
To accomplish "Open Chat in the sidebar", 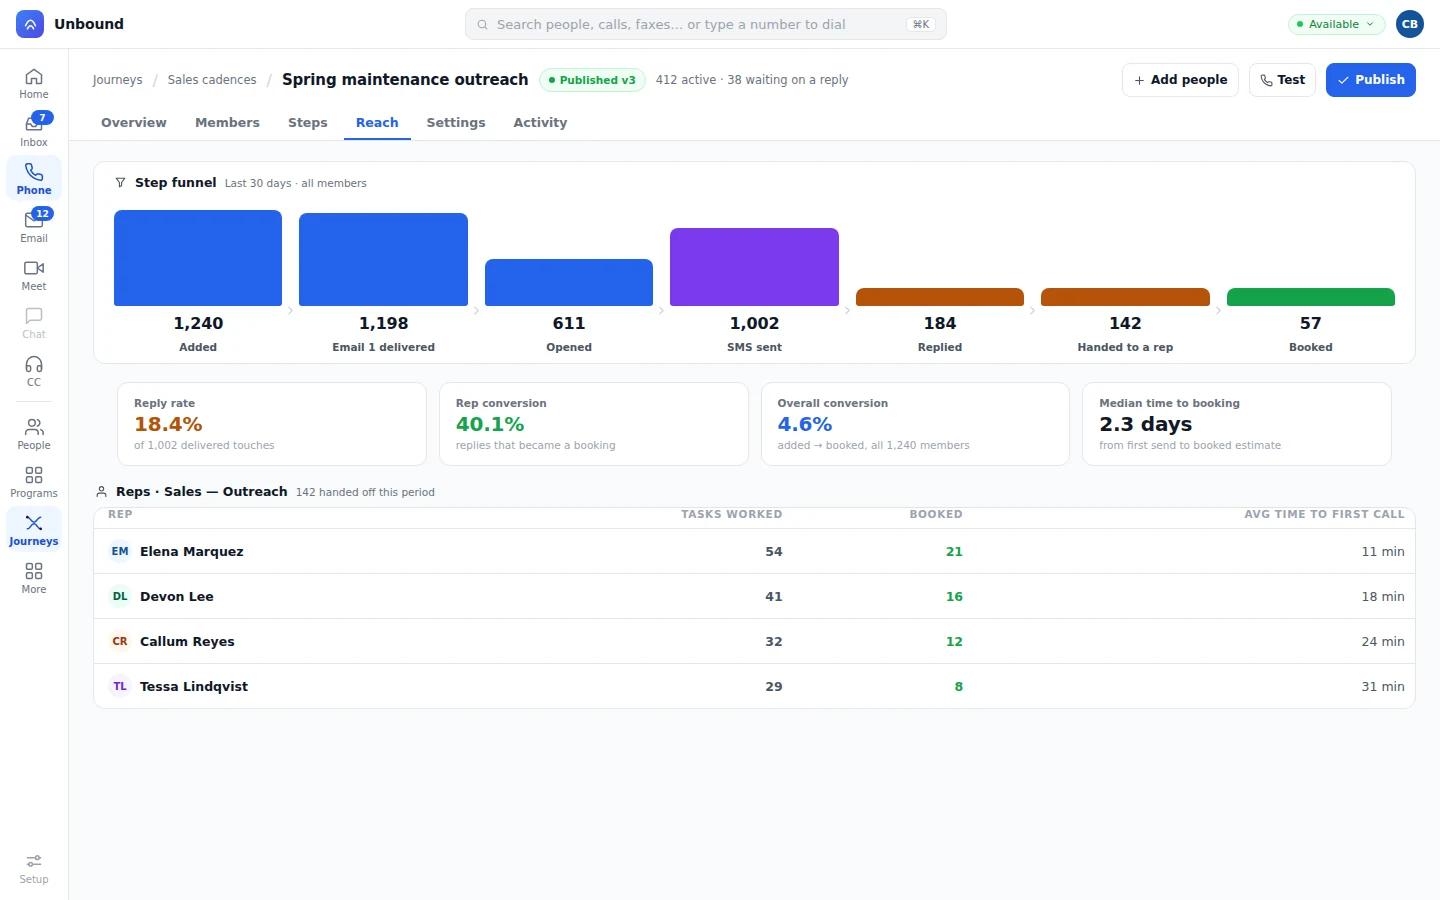I will pos(34,323).
